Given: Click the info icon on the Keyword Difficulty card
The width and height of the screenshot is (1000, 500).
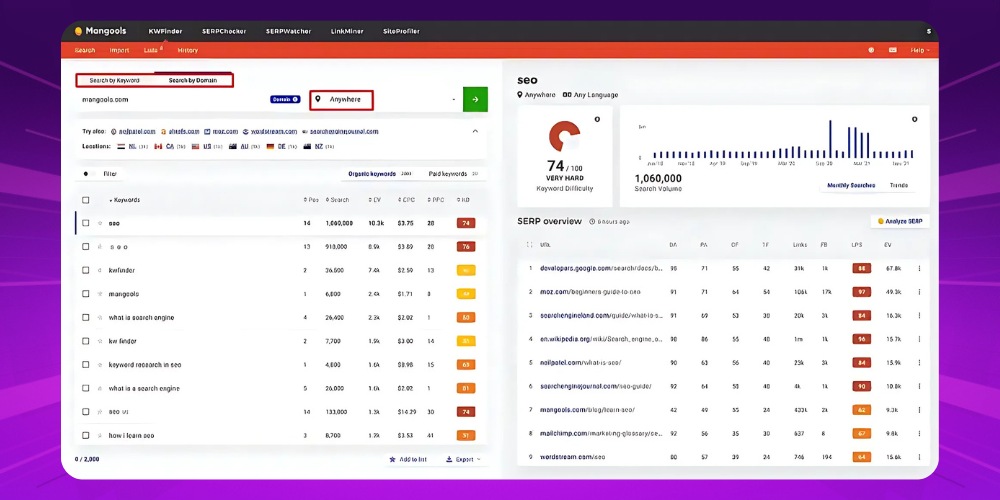Looking at the screenshot, I should click(597, 119).
